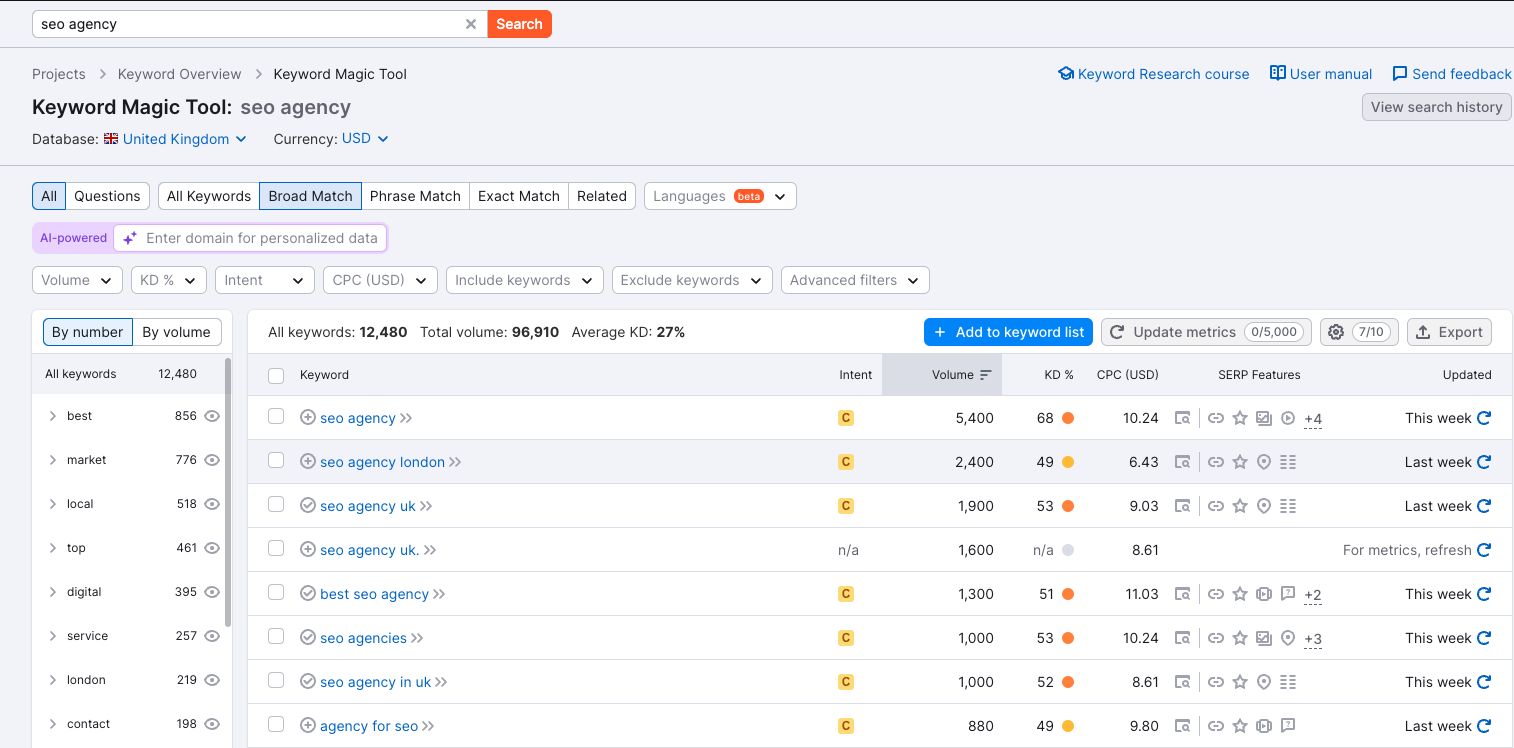Click the Commercial intent badge for seo agency
1514x748 pixels.
[846, 417]
